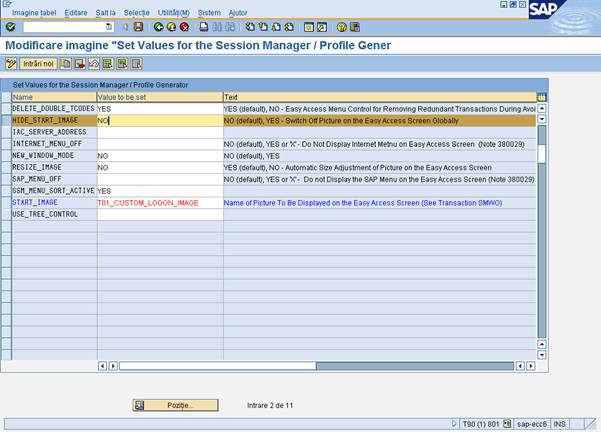Click the green Back arrow icon
The width and height of the screenshot is (601, 432).
158,27
